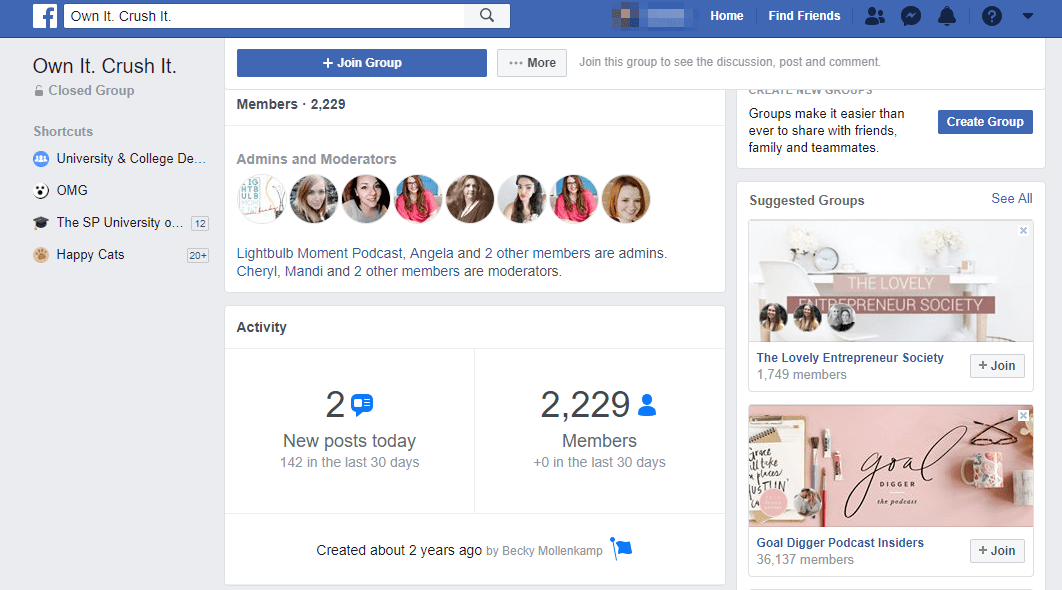Click the OMG shortcut icon
The image size is (1062, 590).
41,191
